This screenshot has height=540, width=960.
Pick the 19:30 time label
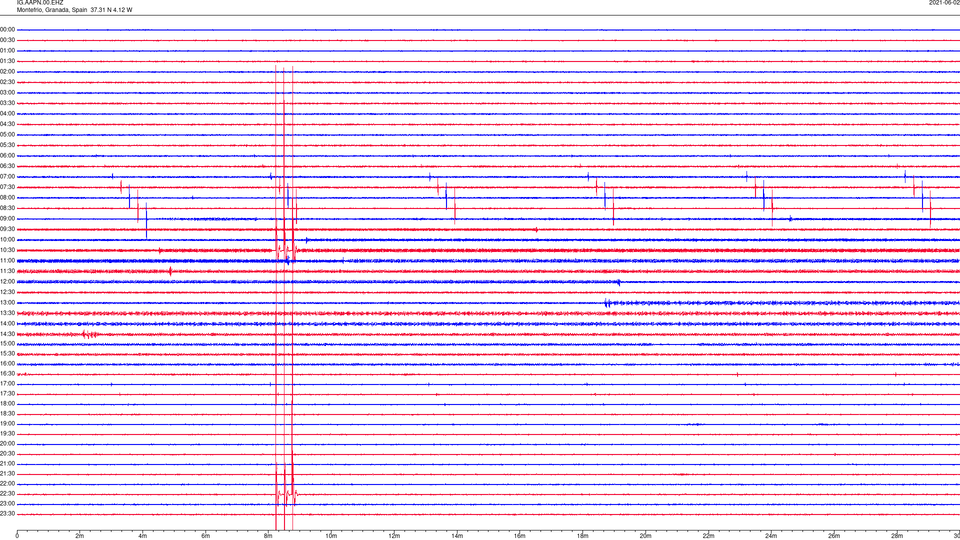(7, 433)
